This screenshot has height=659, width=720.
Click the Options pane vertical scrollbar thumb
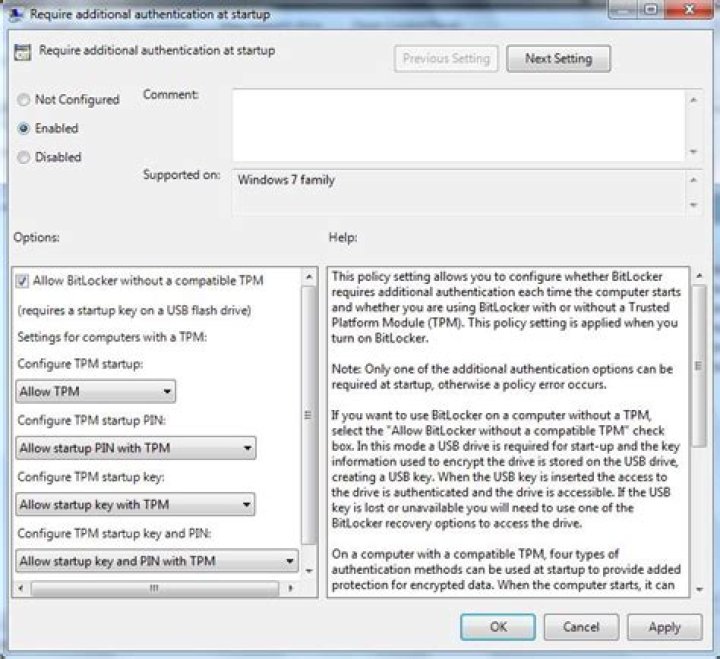coord(309,415)
